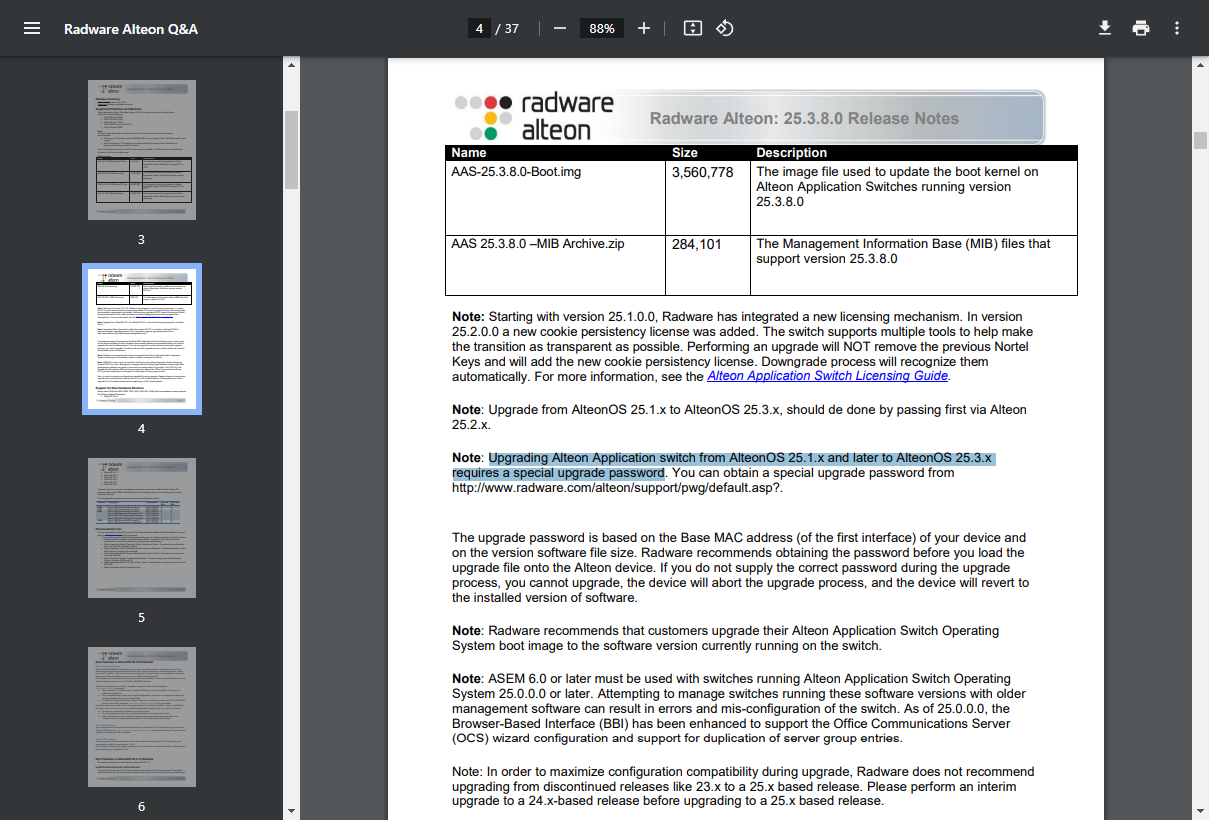Zoom out with the minus button
The width and height of the screenshot is (1209, 820).
tap(560, 28)
